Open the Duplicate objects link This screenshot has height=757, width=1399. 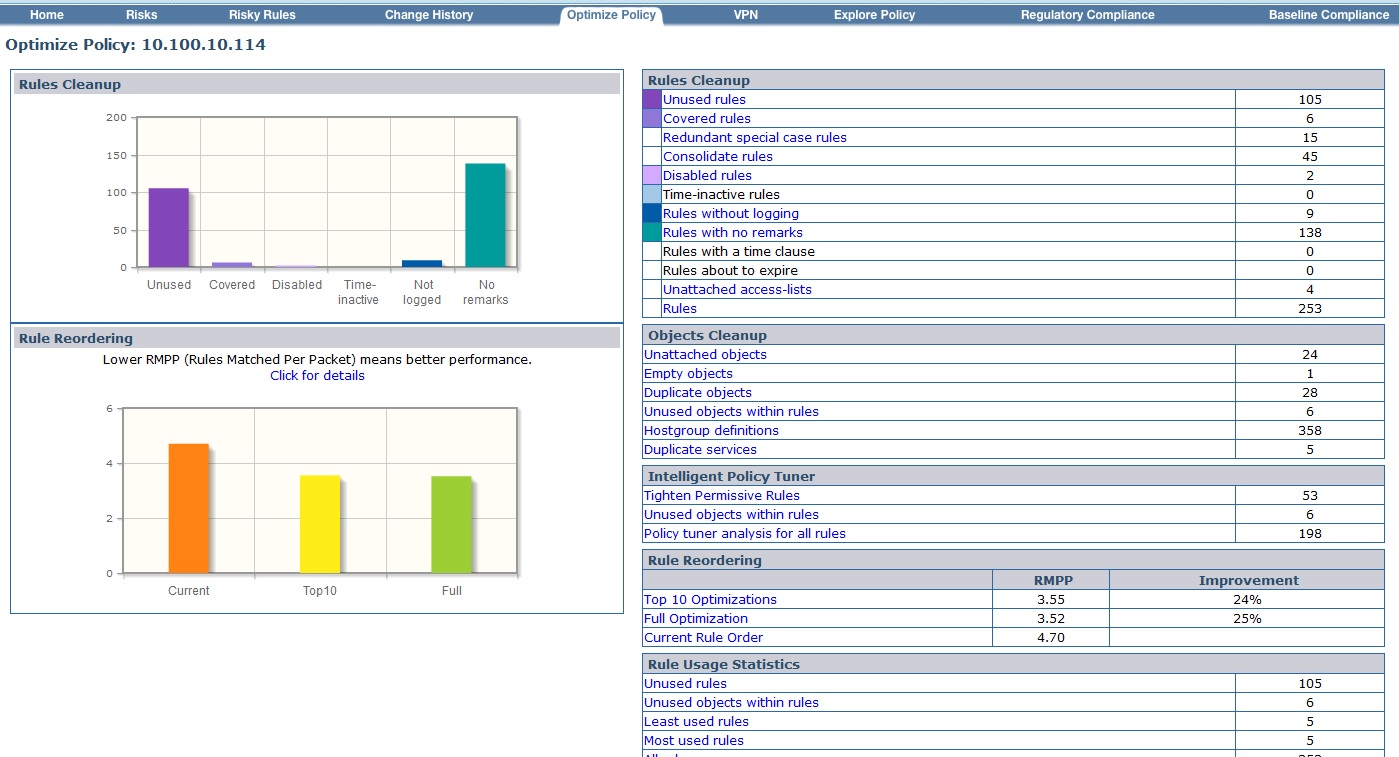697,392
